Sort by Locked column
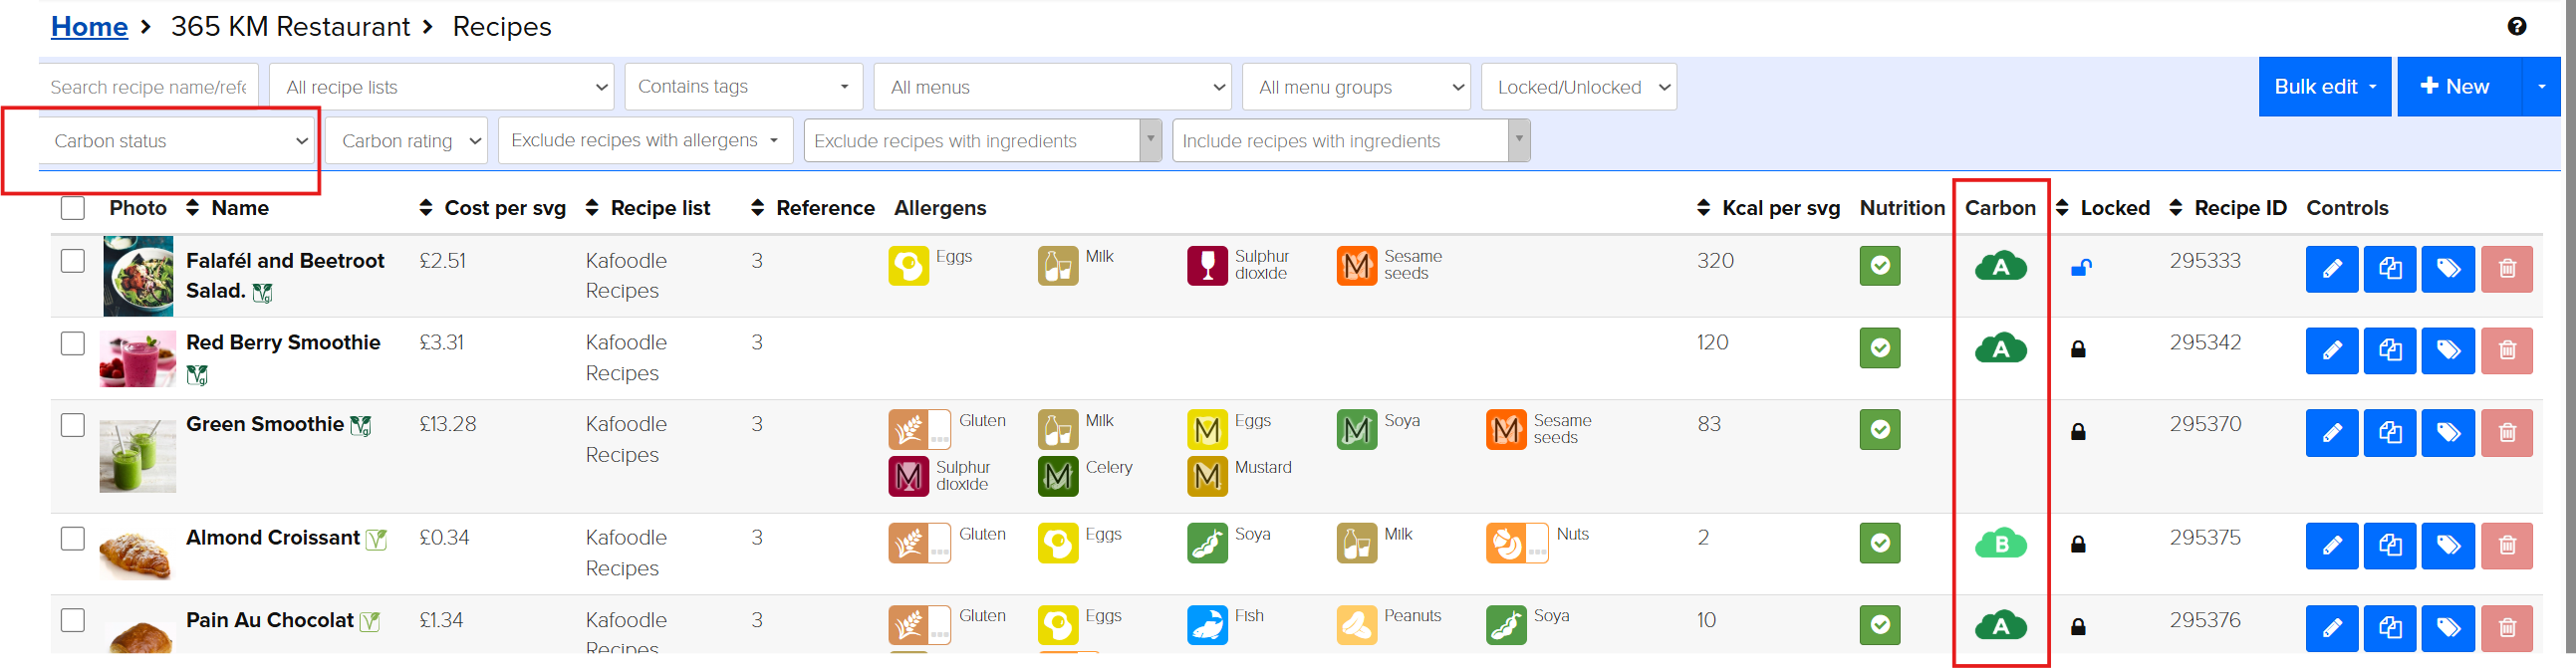The image size is (2576, 668). (2102, 208)
